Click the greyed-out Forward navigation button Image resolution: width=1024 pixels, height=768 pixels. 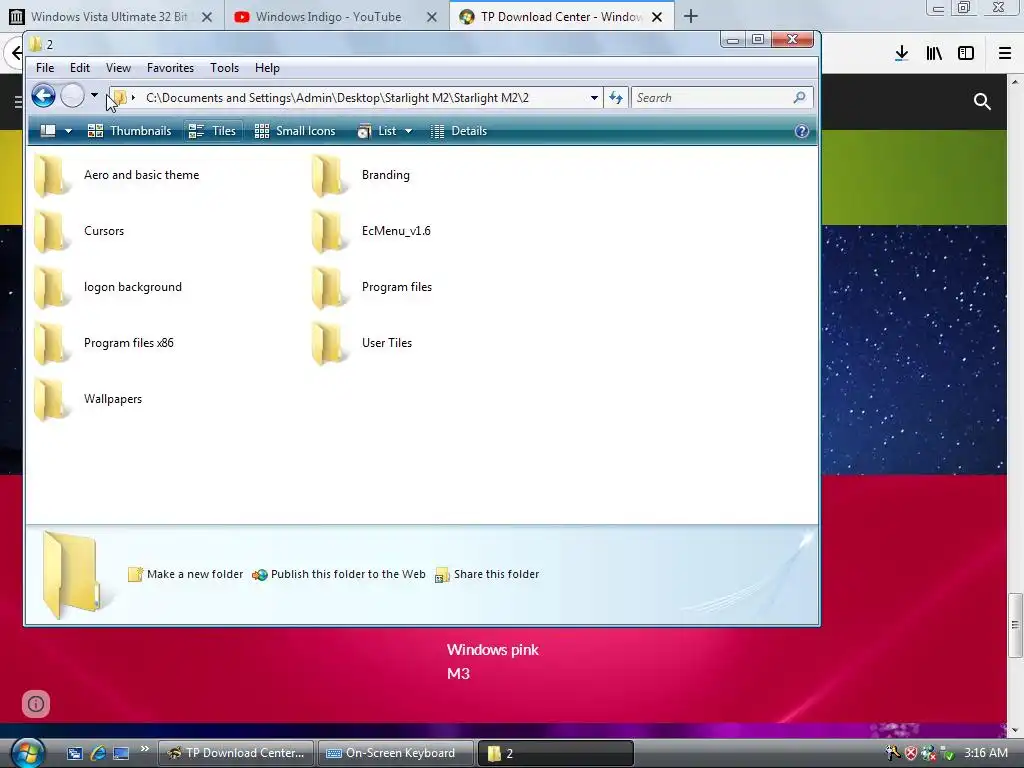(x=72, y=97)
